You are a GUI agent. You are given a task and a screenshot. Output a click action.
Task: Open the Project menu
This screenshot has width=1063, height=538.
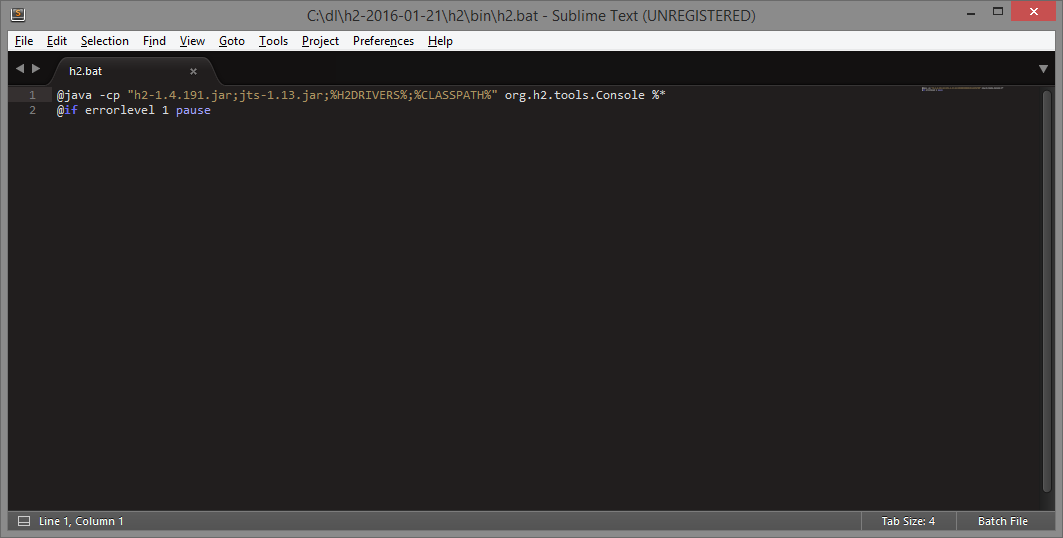(320, 41)
